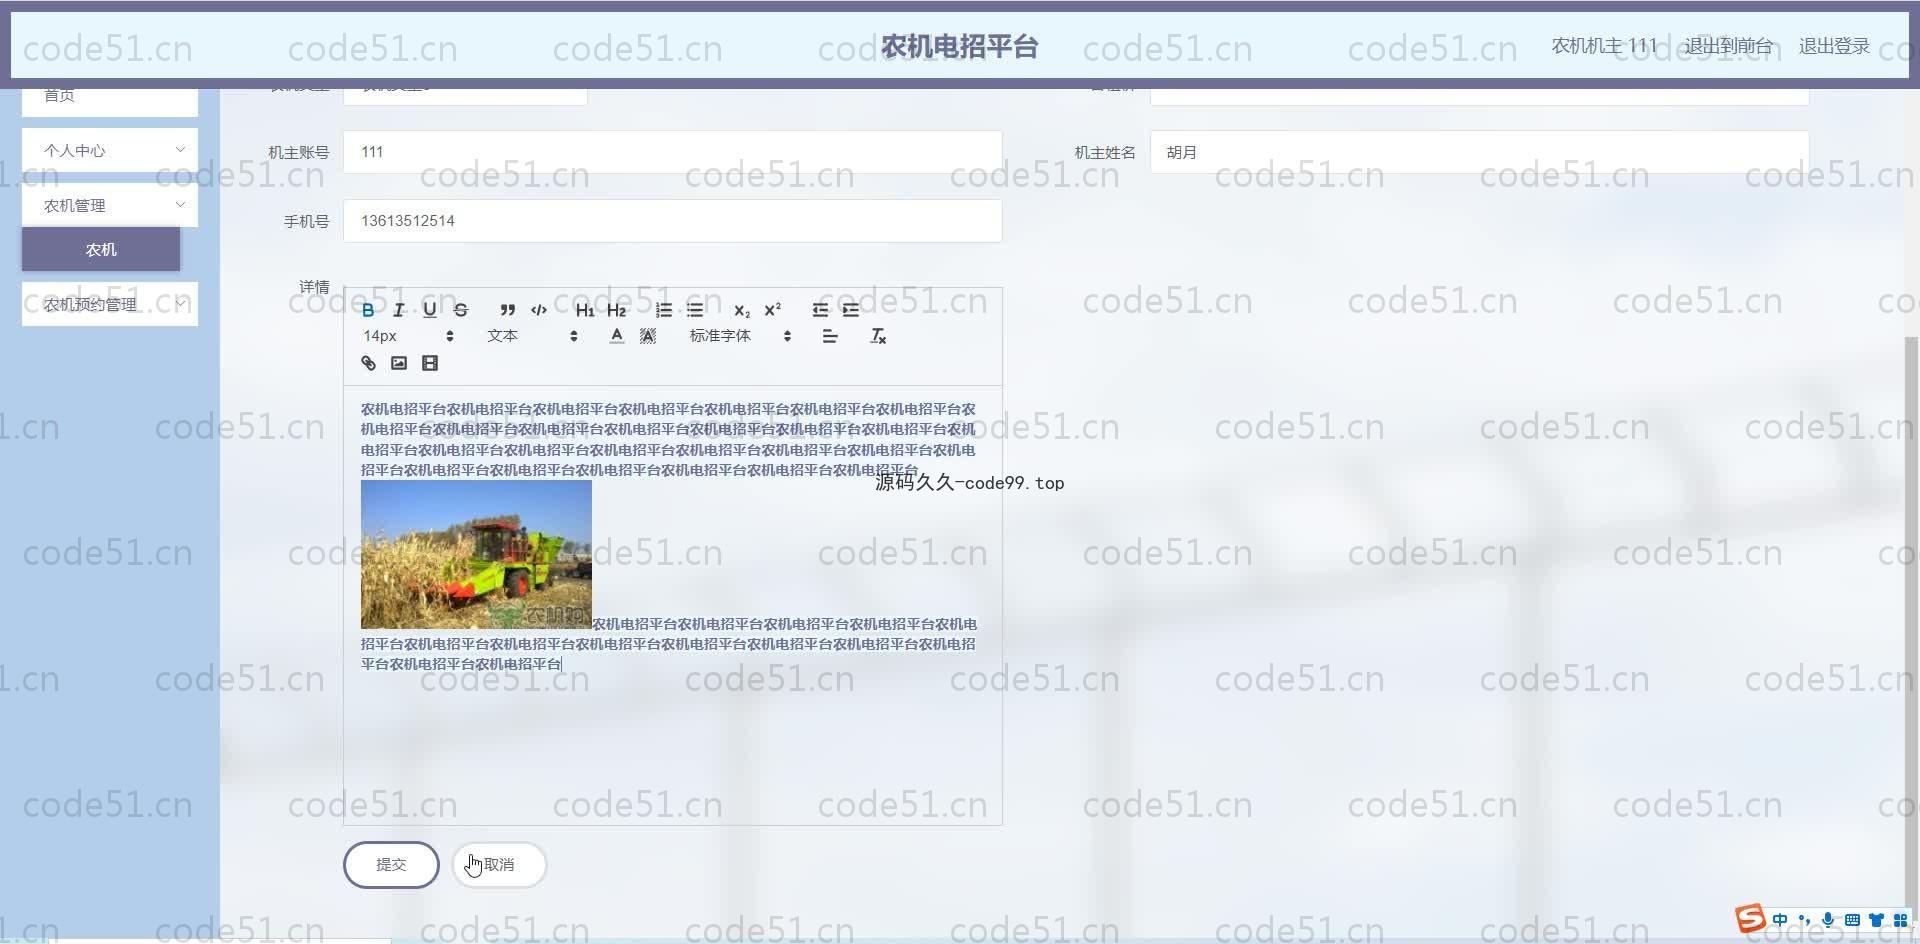Image resolution: width=1920 pixels, height=944 pixels.
Task: Apply subscript formatting
Action: point(741,310)
